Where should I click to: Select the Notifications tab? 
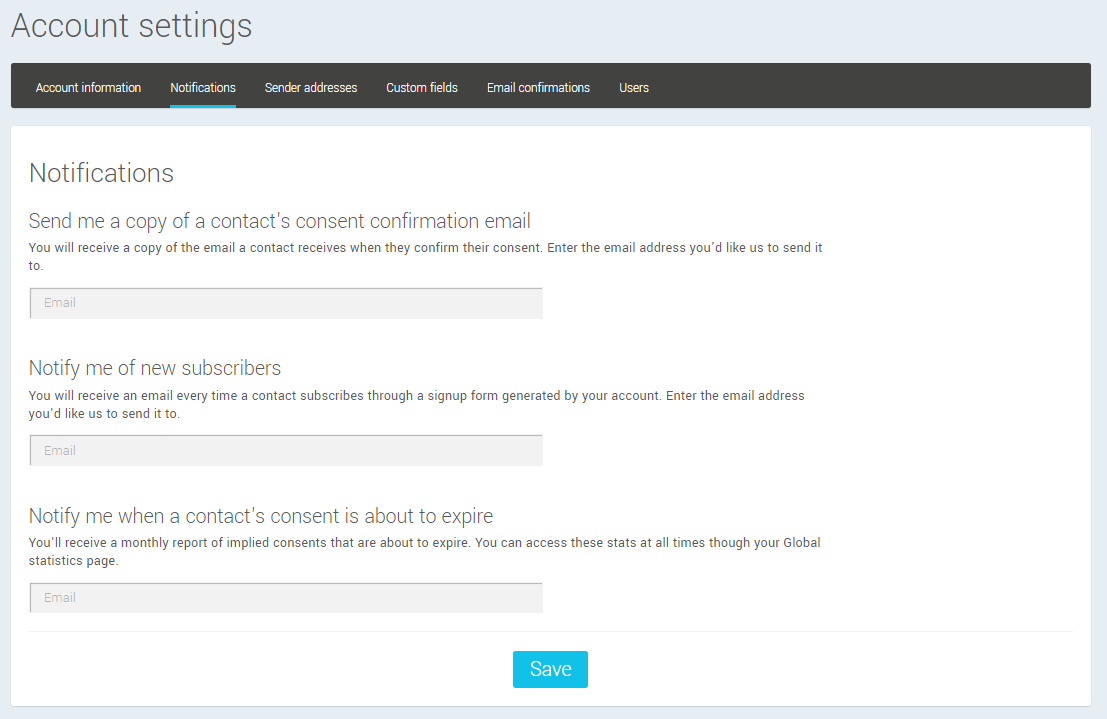pos(203,88)
